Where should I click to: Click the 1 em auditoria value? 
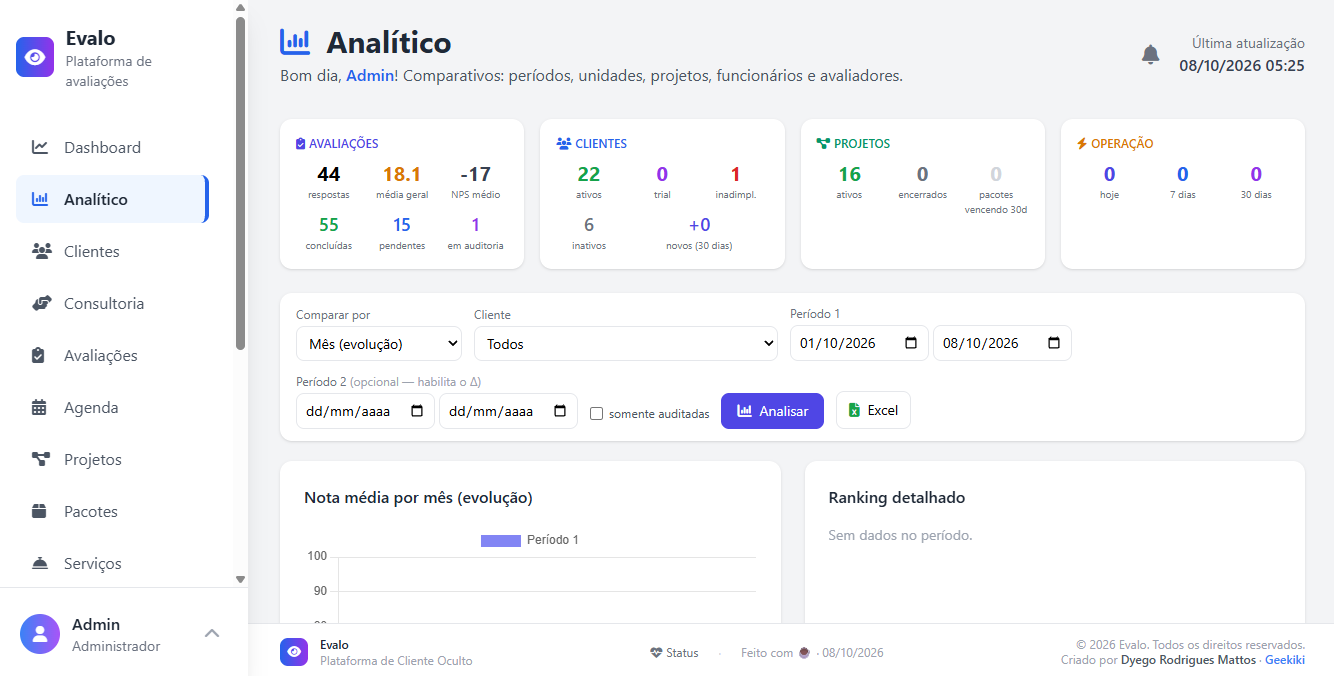[x=475, y=225]
